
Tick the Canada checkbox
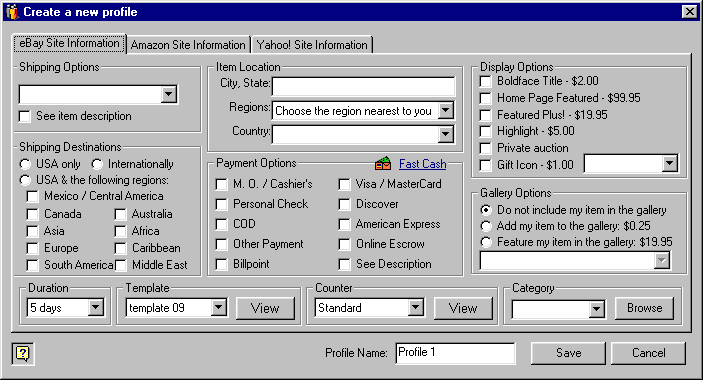pos(32,214)
